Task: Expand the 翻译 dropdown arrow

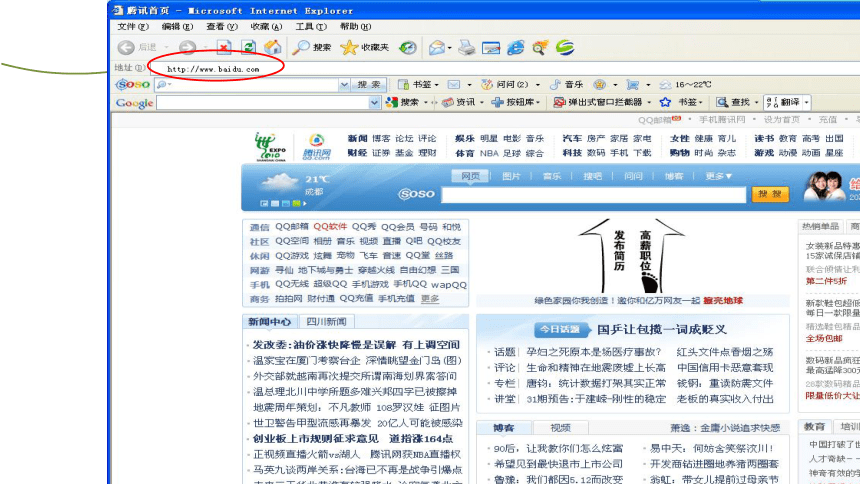Action: [806, 102]
